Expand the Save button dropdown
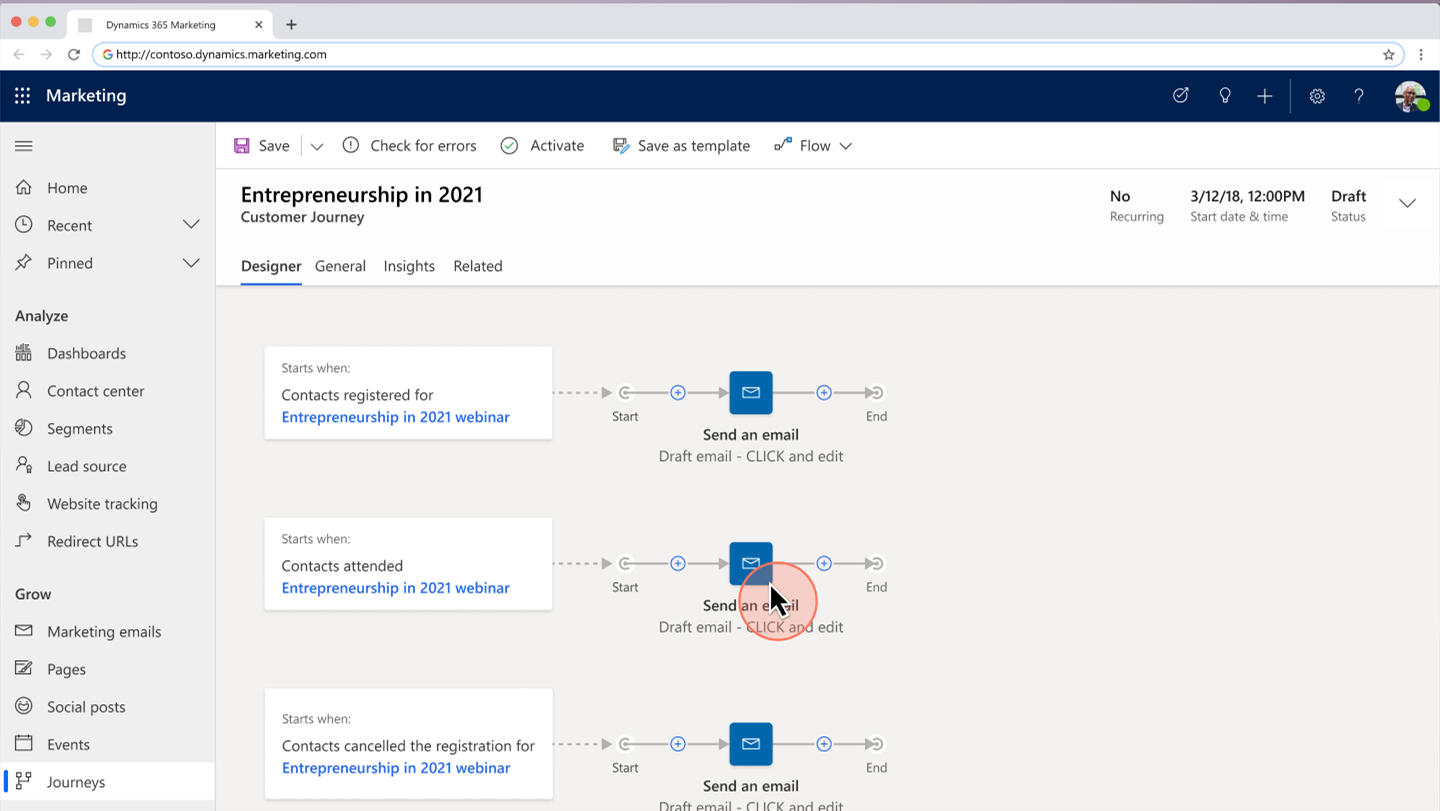 click(316, 145)
